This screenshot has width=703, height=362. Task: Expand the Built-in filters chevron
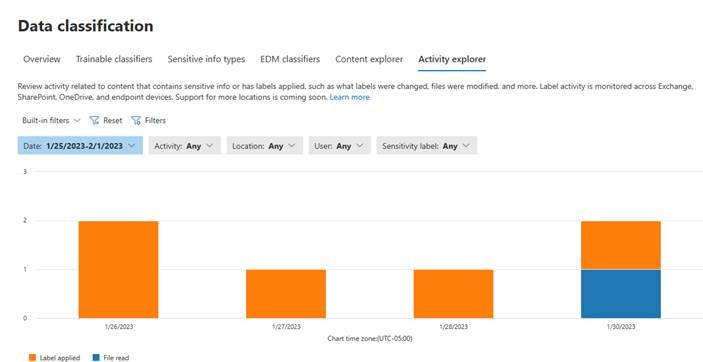coord(77,120)
